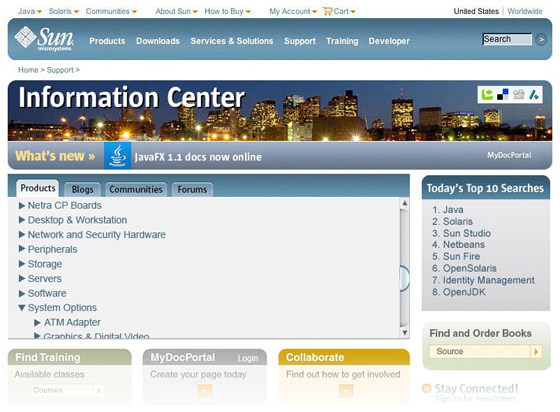
Task: Click the Source books field
Action: [480, 352]
